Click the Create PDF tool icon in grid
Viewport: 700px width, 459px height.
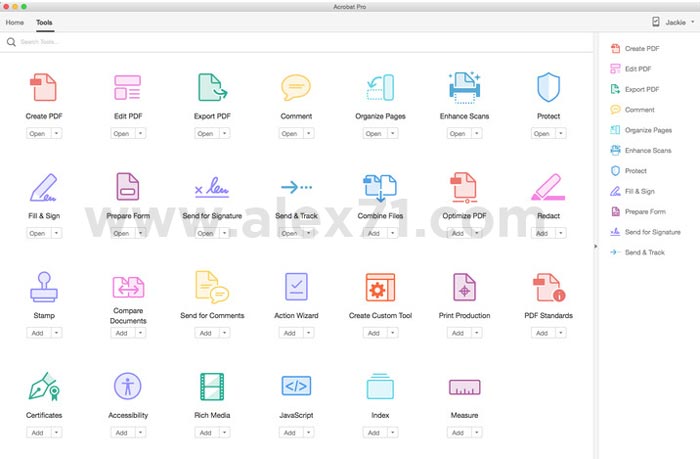43,87
